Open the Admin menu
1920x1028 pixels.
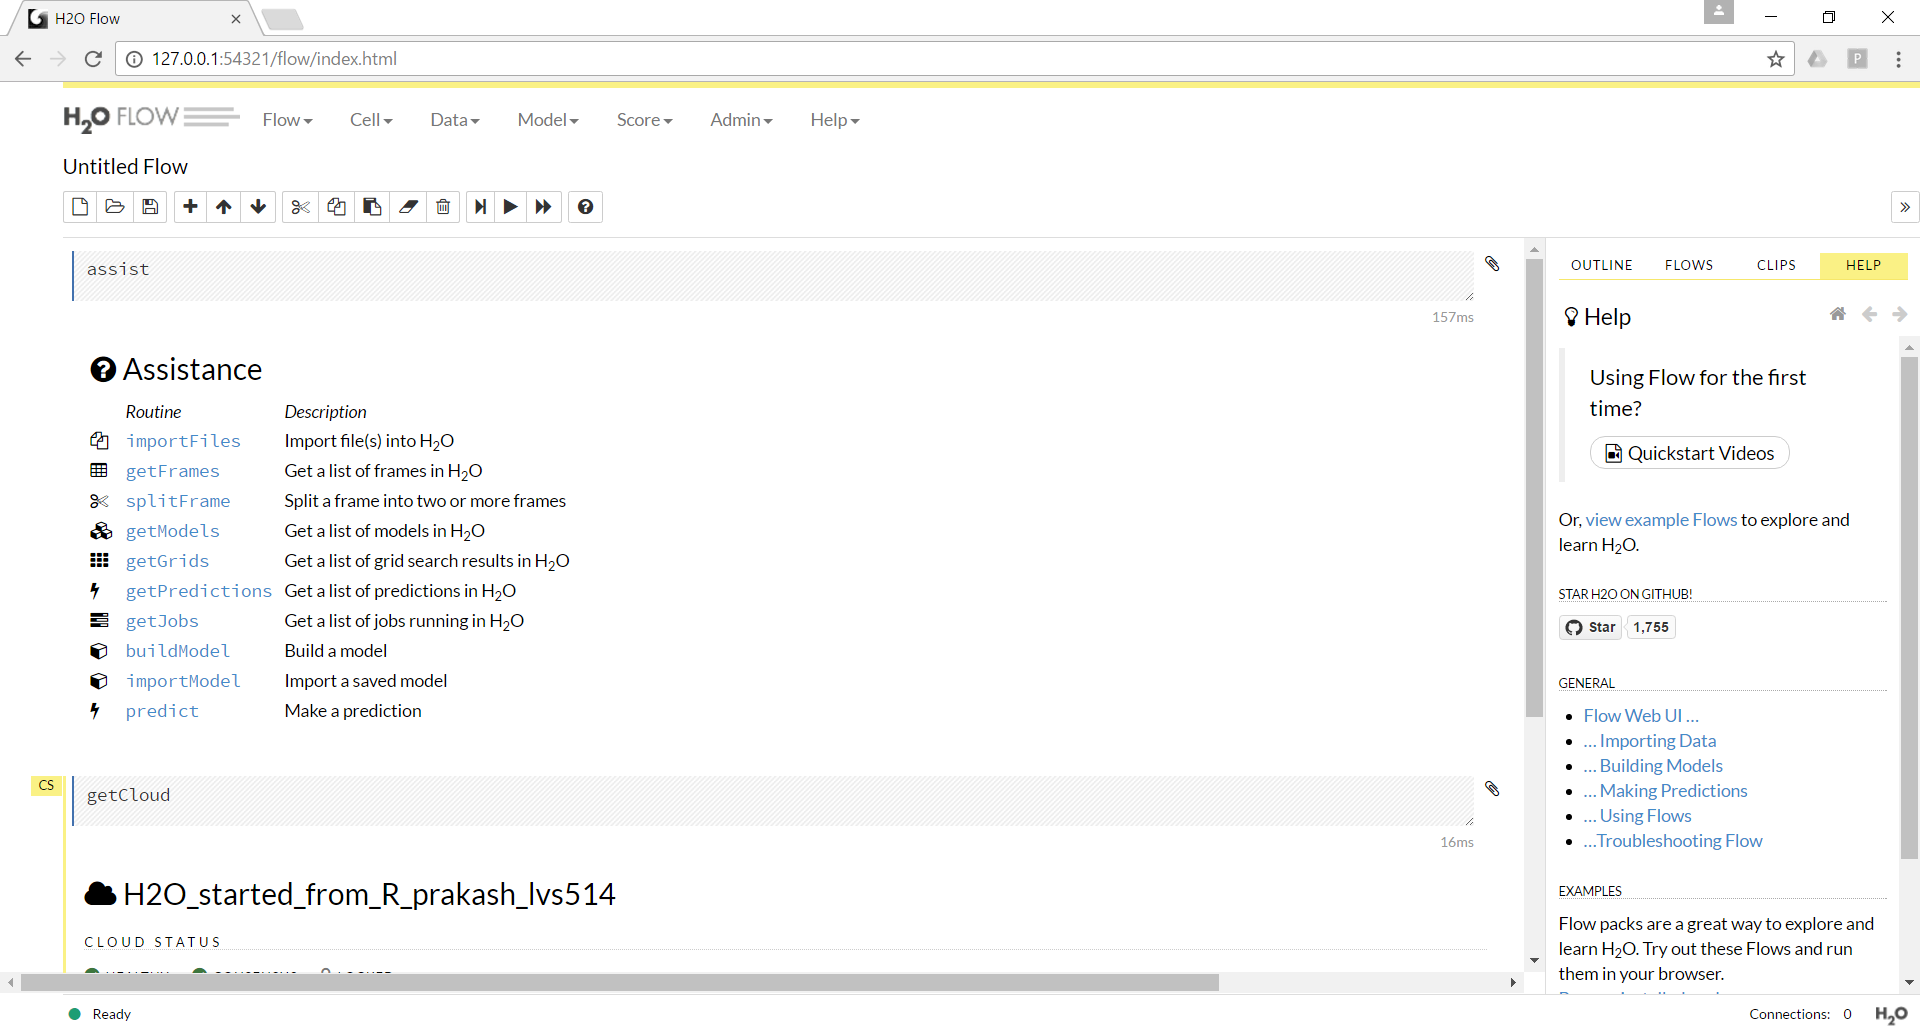click(741, 120)
